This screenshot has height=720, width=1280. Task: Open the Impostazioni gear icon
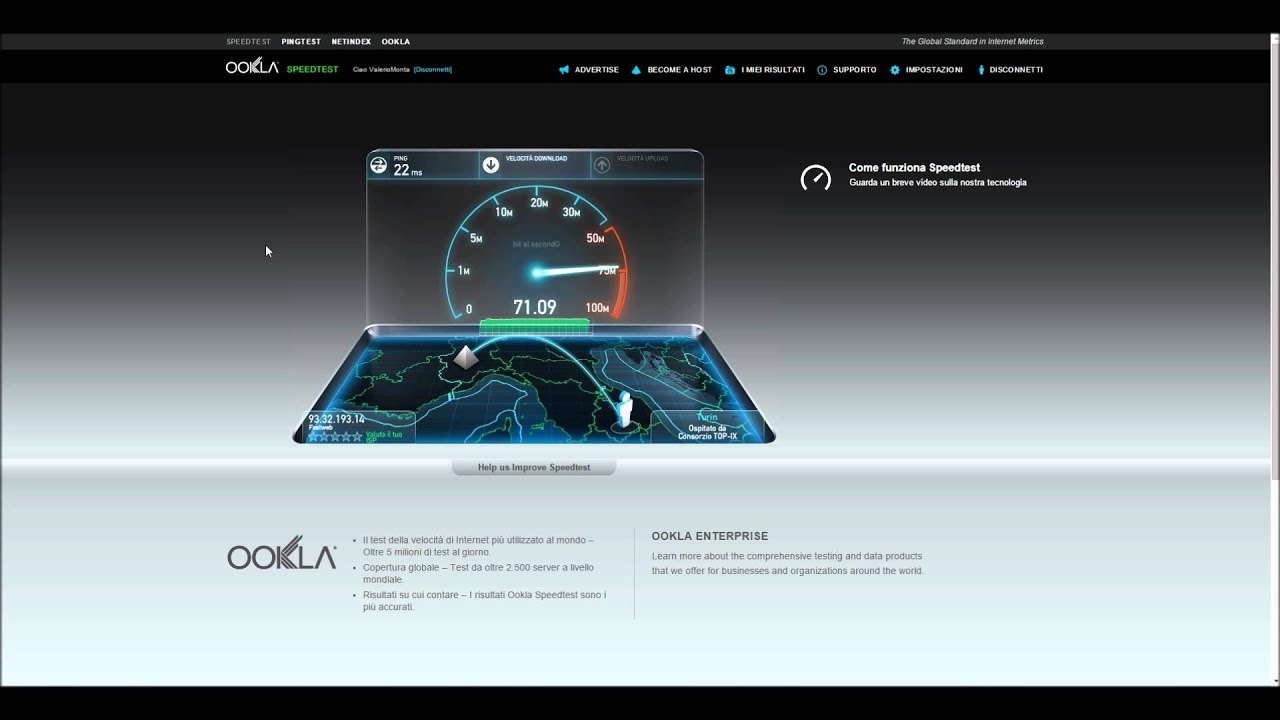[x=895, y=70]
